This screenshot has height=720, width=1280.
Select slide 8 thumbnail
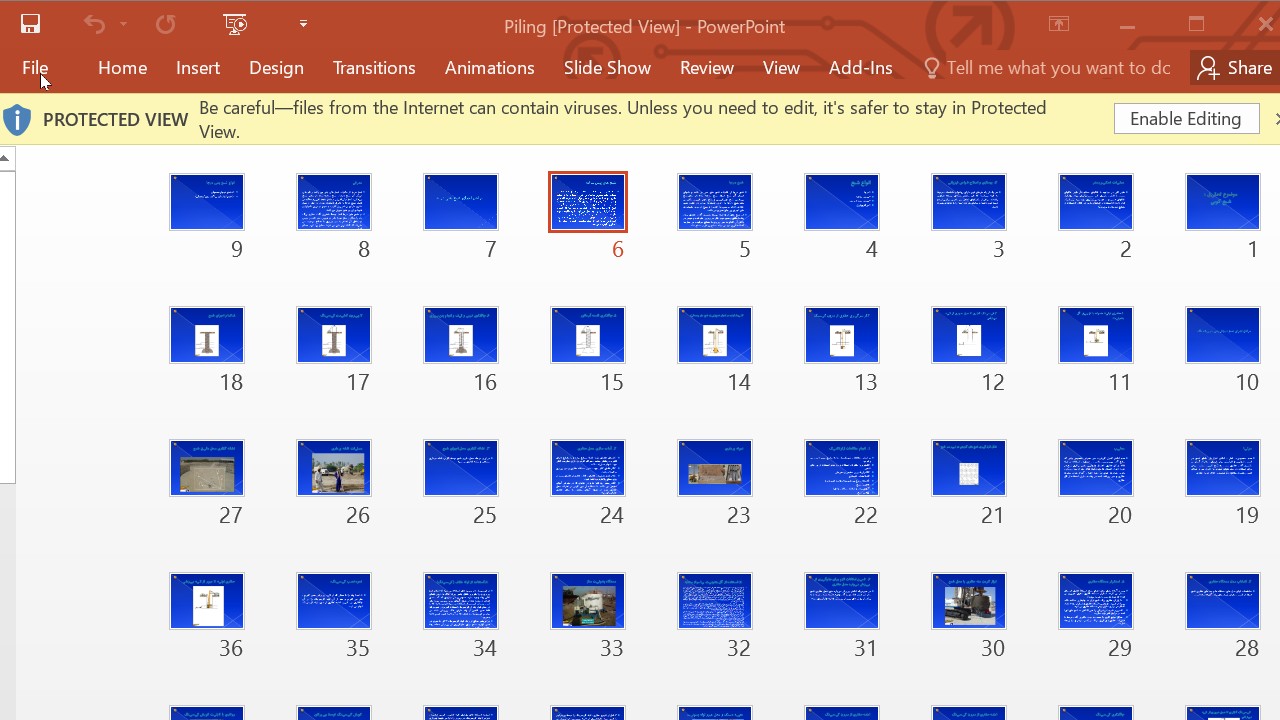[x=334, y=202]
